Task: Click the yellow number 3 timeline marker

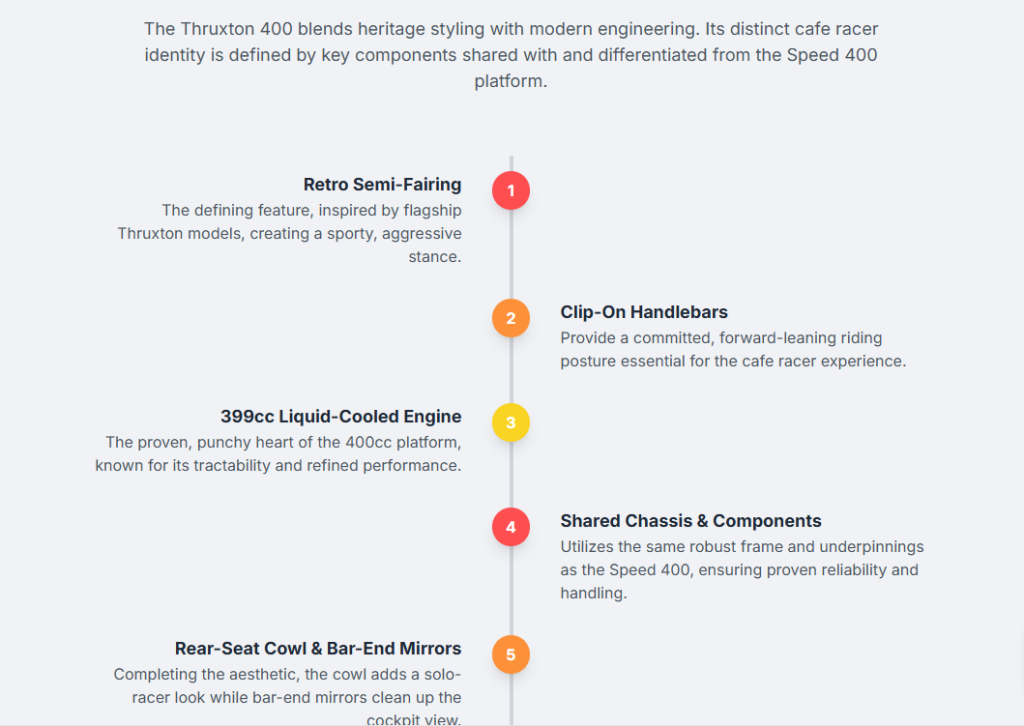Action: click(511, 422)
